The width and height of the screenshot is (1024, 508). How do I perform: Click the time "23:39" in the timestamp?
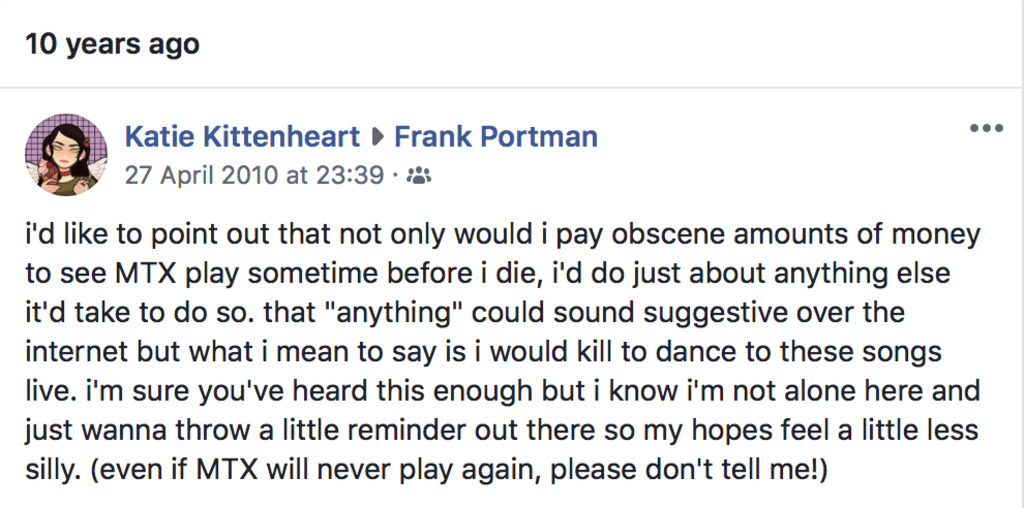coord(350,175)
